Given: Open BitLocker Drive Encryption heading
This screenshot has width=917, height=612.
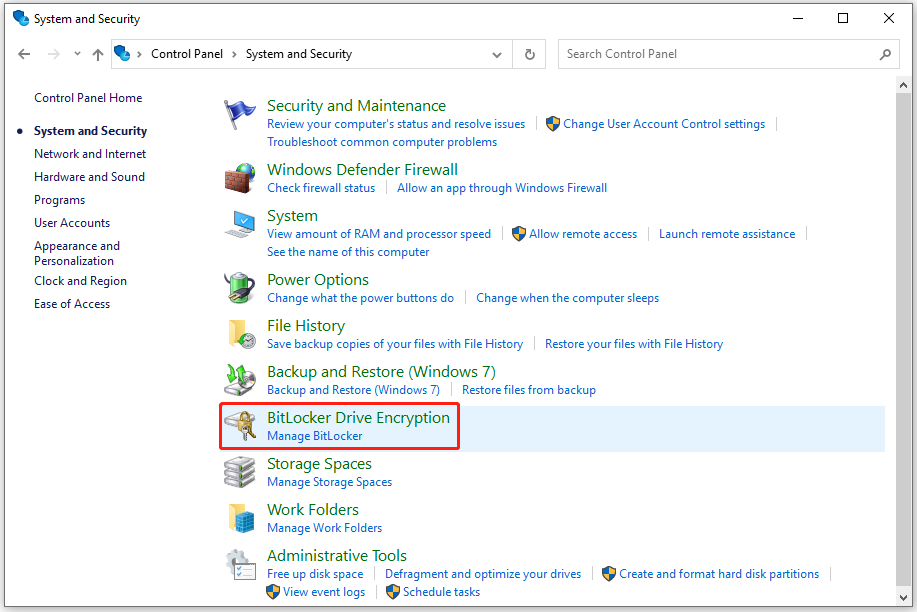Looking at the screenshot, I should [x=358, y=418].
